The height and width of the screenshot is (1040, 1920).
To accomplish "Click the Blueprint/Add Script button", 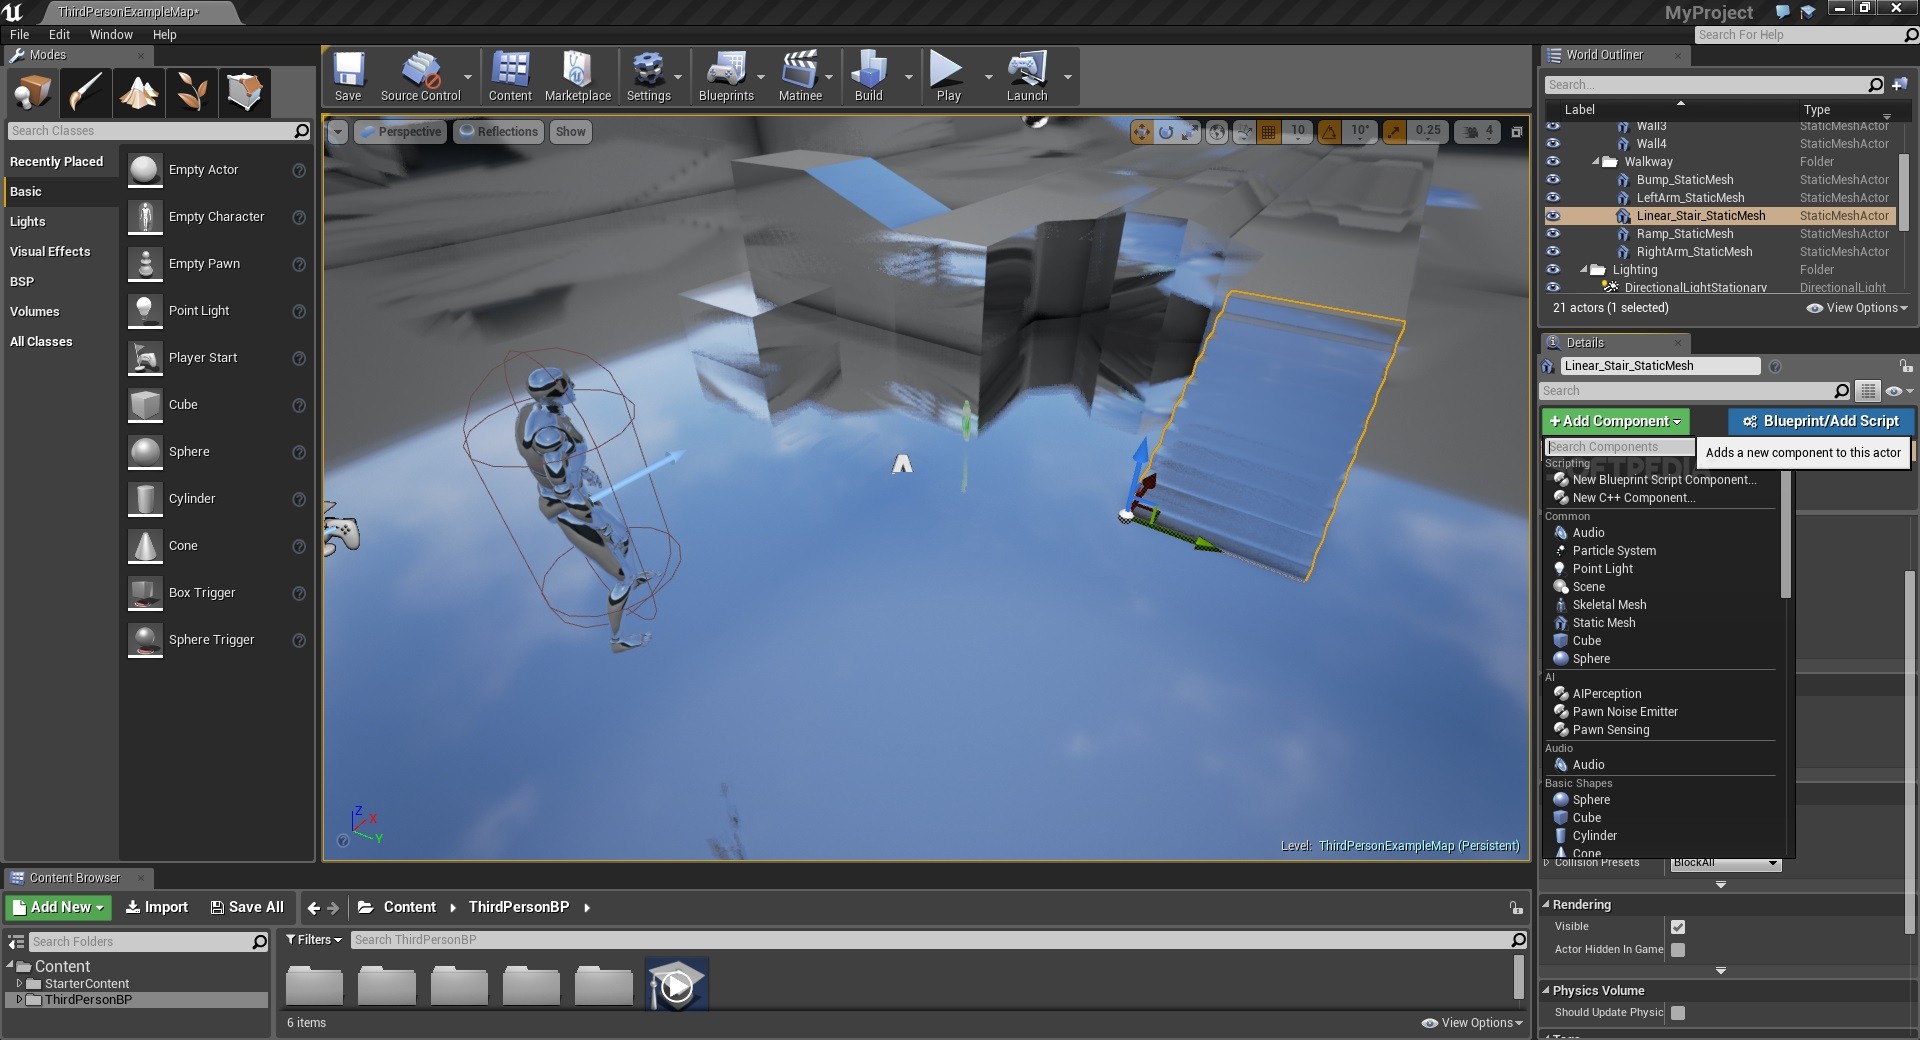I will tap(1820, 421).
